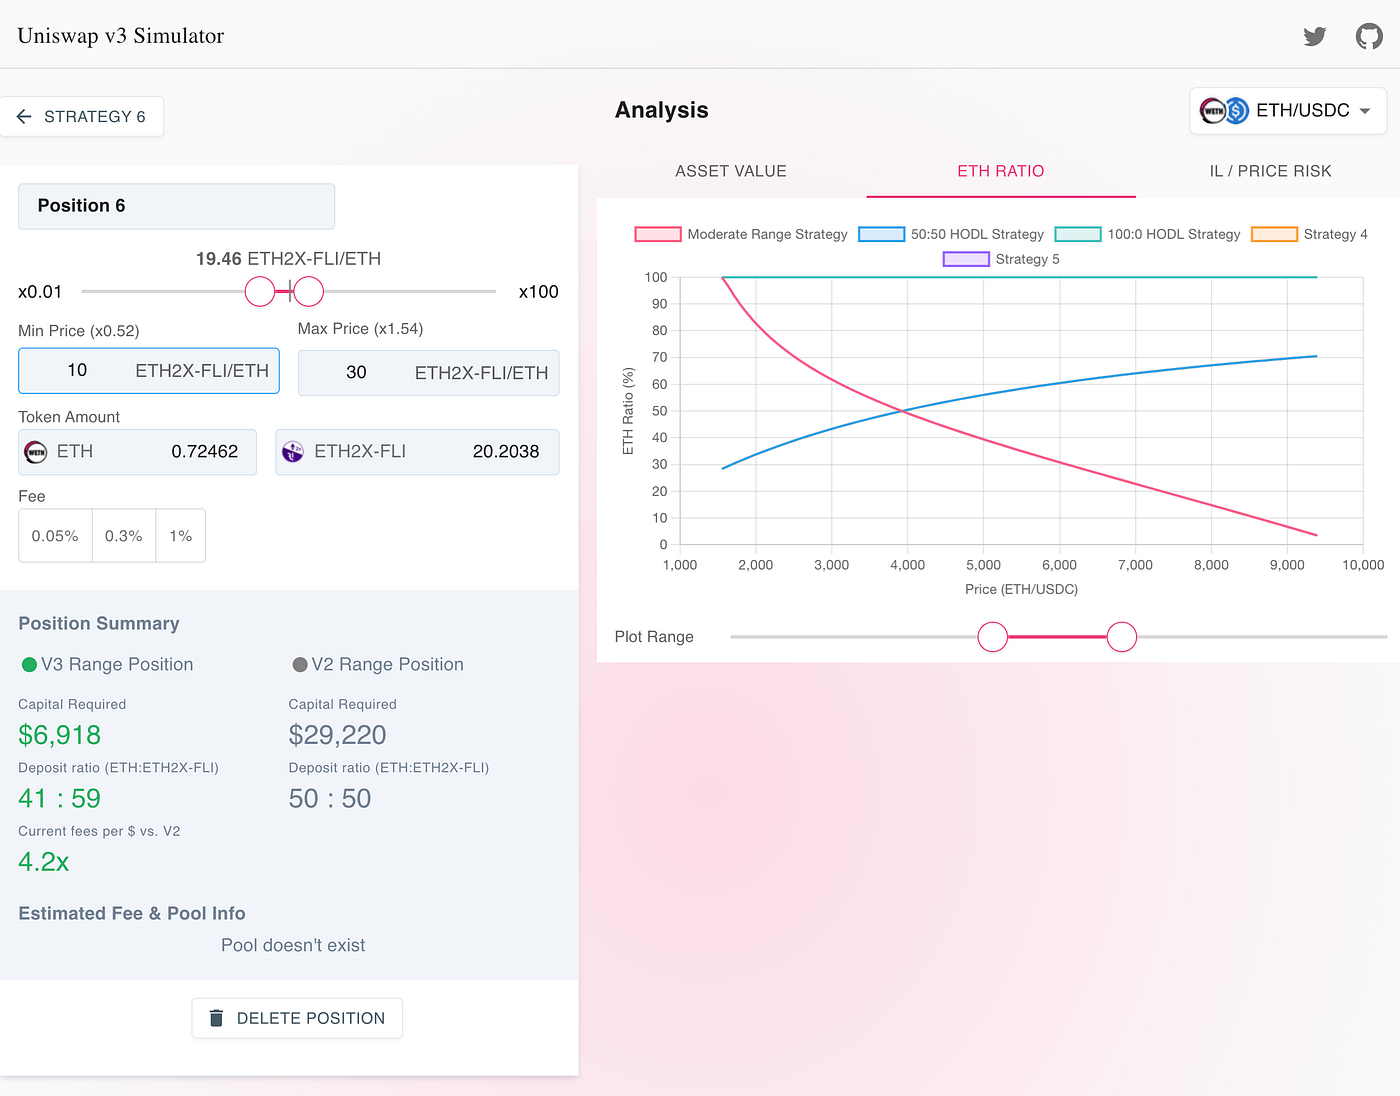This screenshot has width=1400, height=1096.
Task: Switch to the Asset Value tab
Action: (x=731, y=171)
